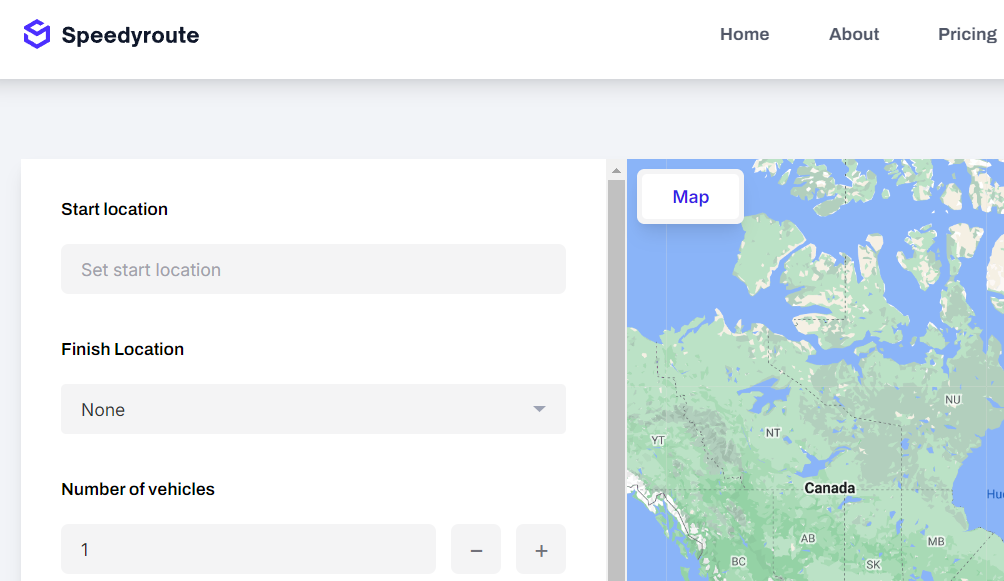
Task: Focus the Set start location field
Action: pos(313,269)
